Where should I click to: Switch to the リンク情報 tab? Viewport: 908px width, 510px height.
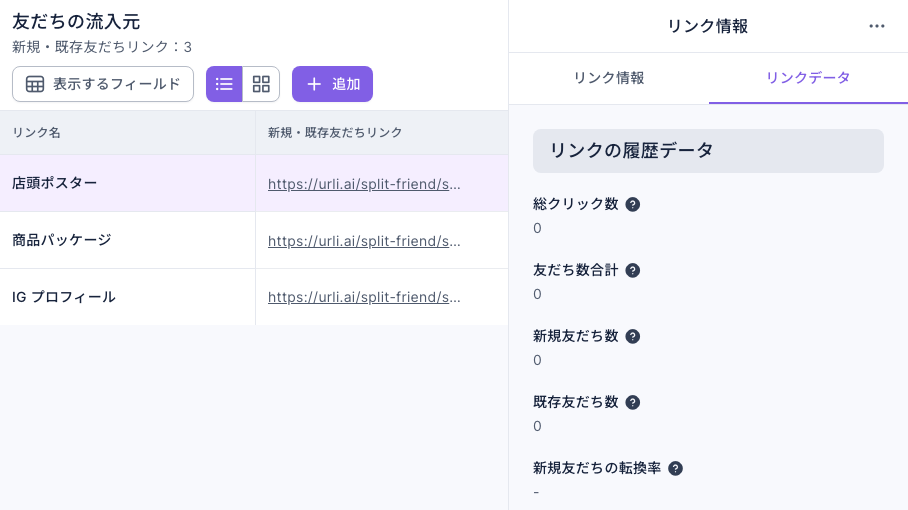click(x=609, y=78)
